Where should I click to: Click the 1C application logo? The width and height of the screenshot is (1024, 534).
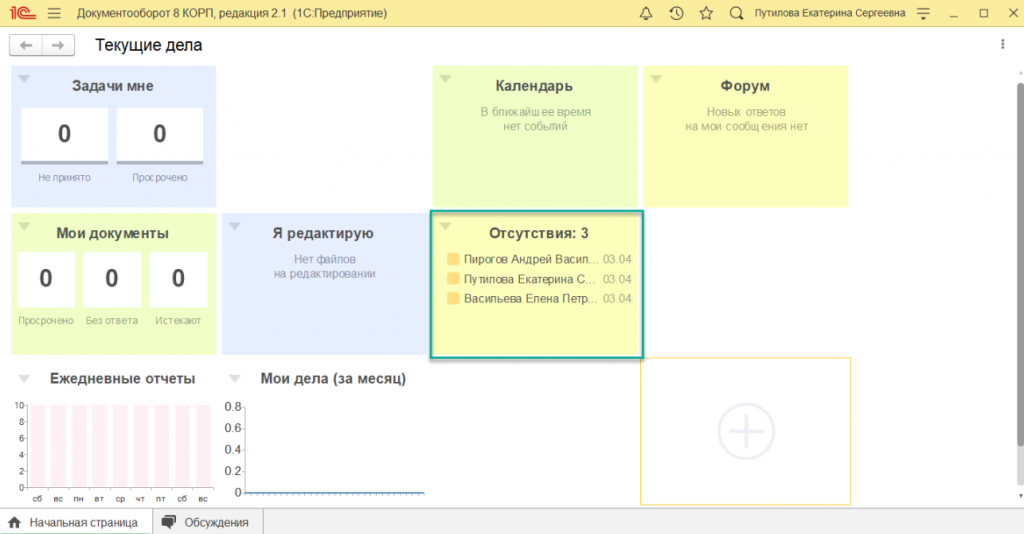(x=20, y=13)
